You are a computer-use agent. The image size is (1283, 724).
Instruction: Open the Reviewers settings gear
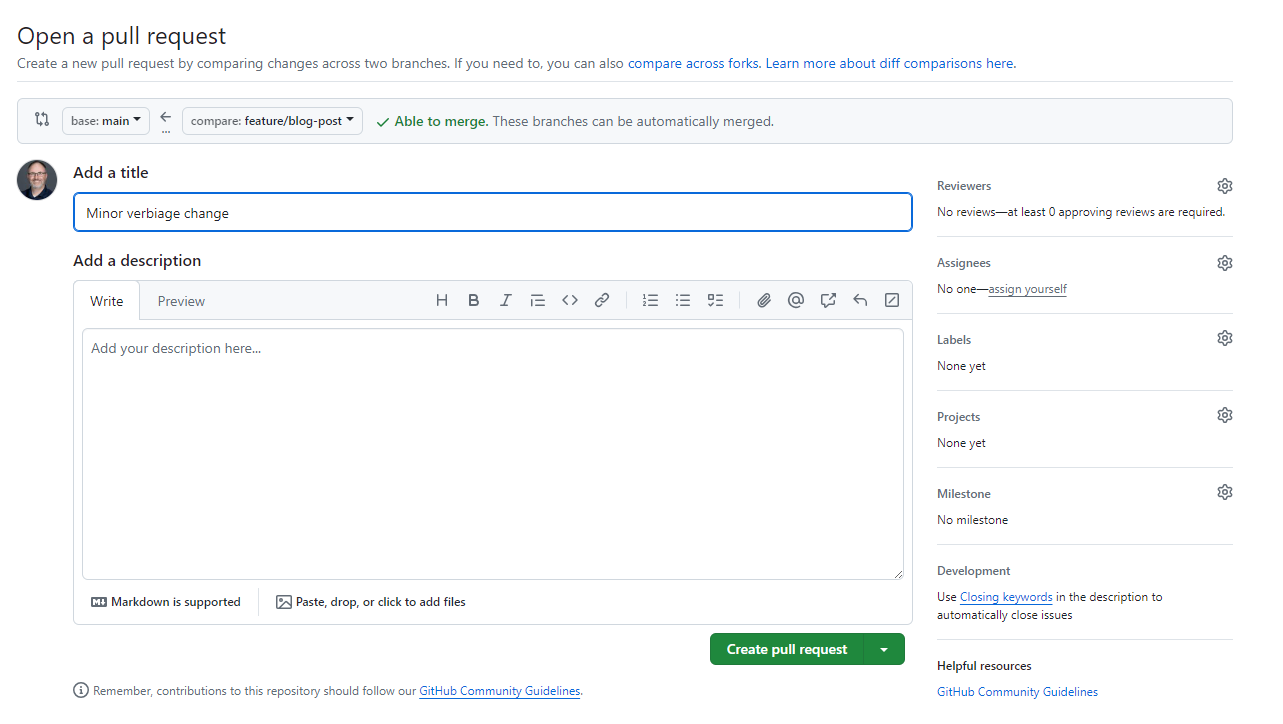tap(1224, 185)
